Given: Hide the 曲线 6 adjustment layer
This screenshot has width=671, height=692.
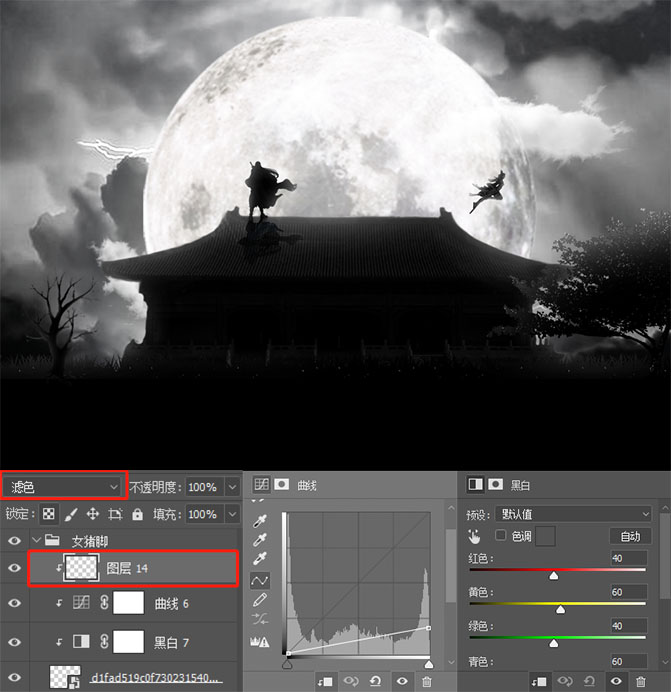Looking at the screenshot, I should pyautogui.click(x=14, y=603).
